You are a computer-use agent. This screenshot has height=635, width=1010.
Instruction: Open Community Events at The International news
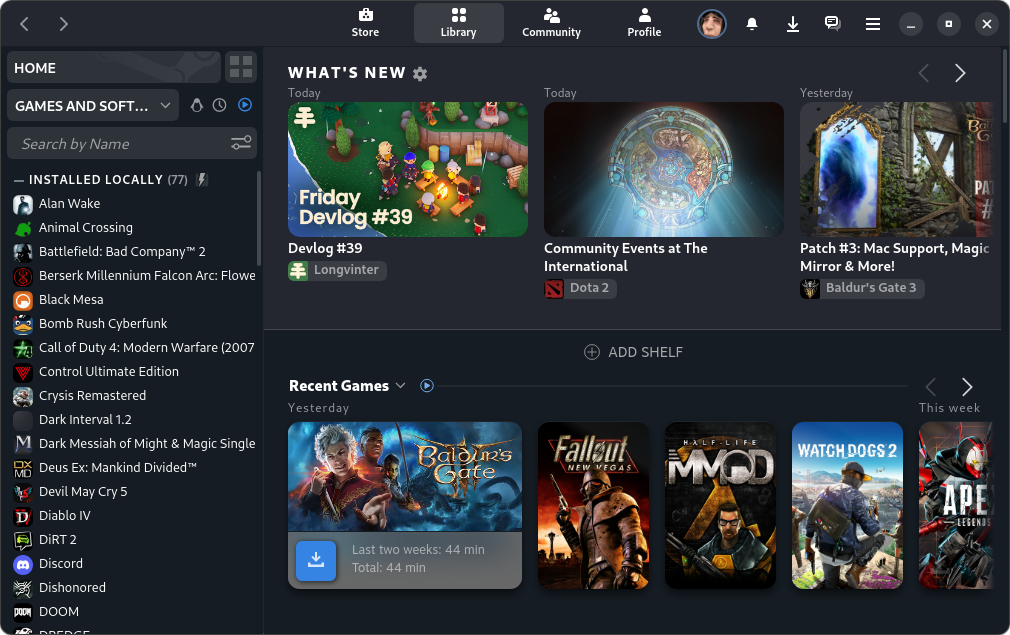(x=625, y=257)
